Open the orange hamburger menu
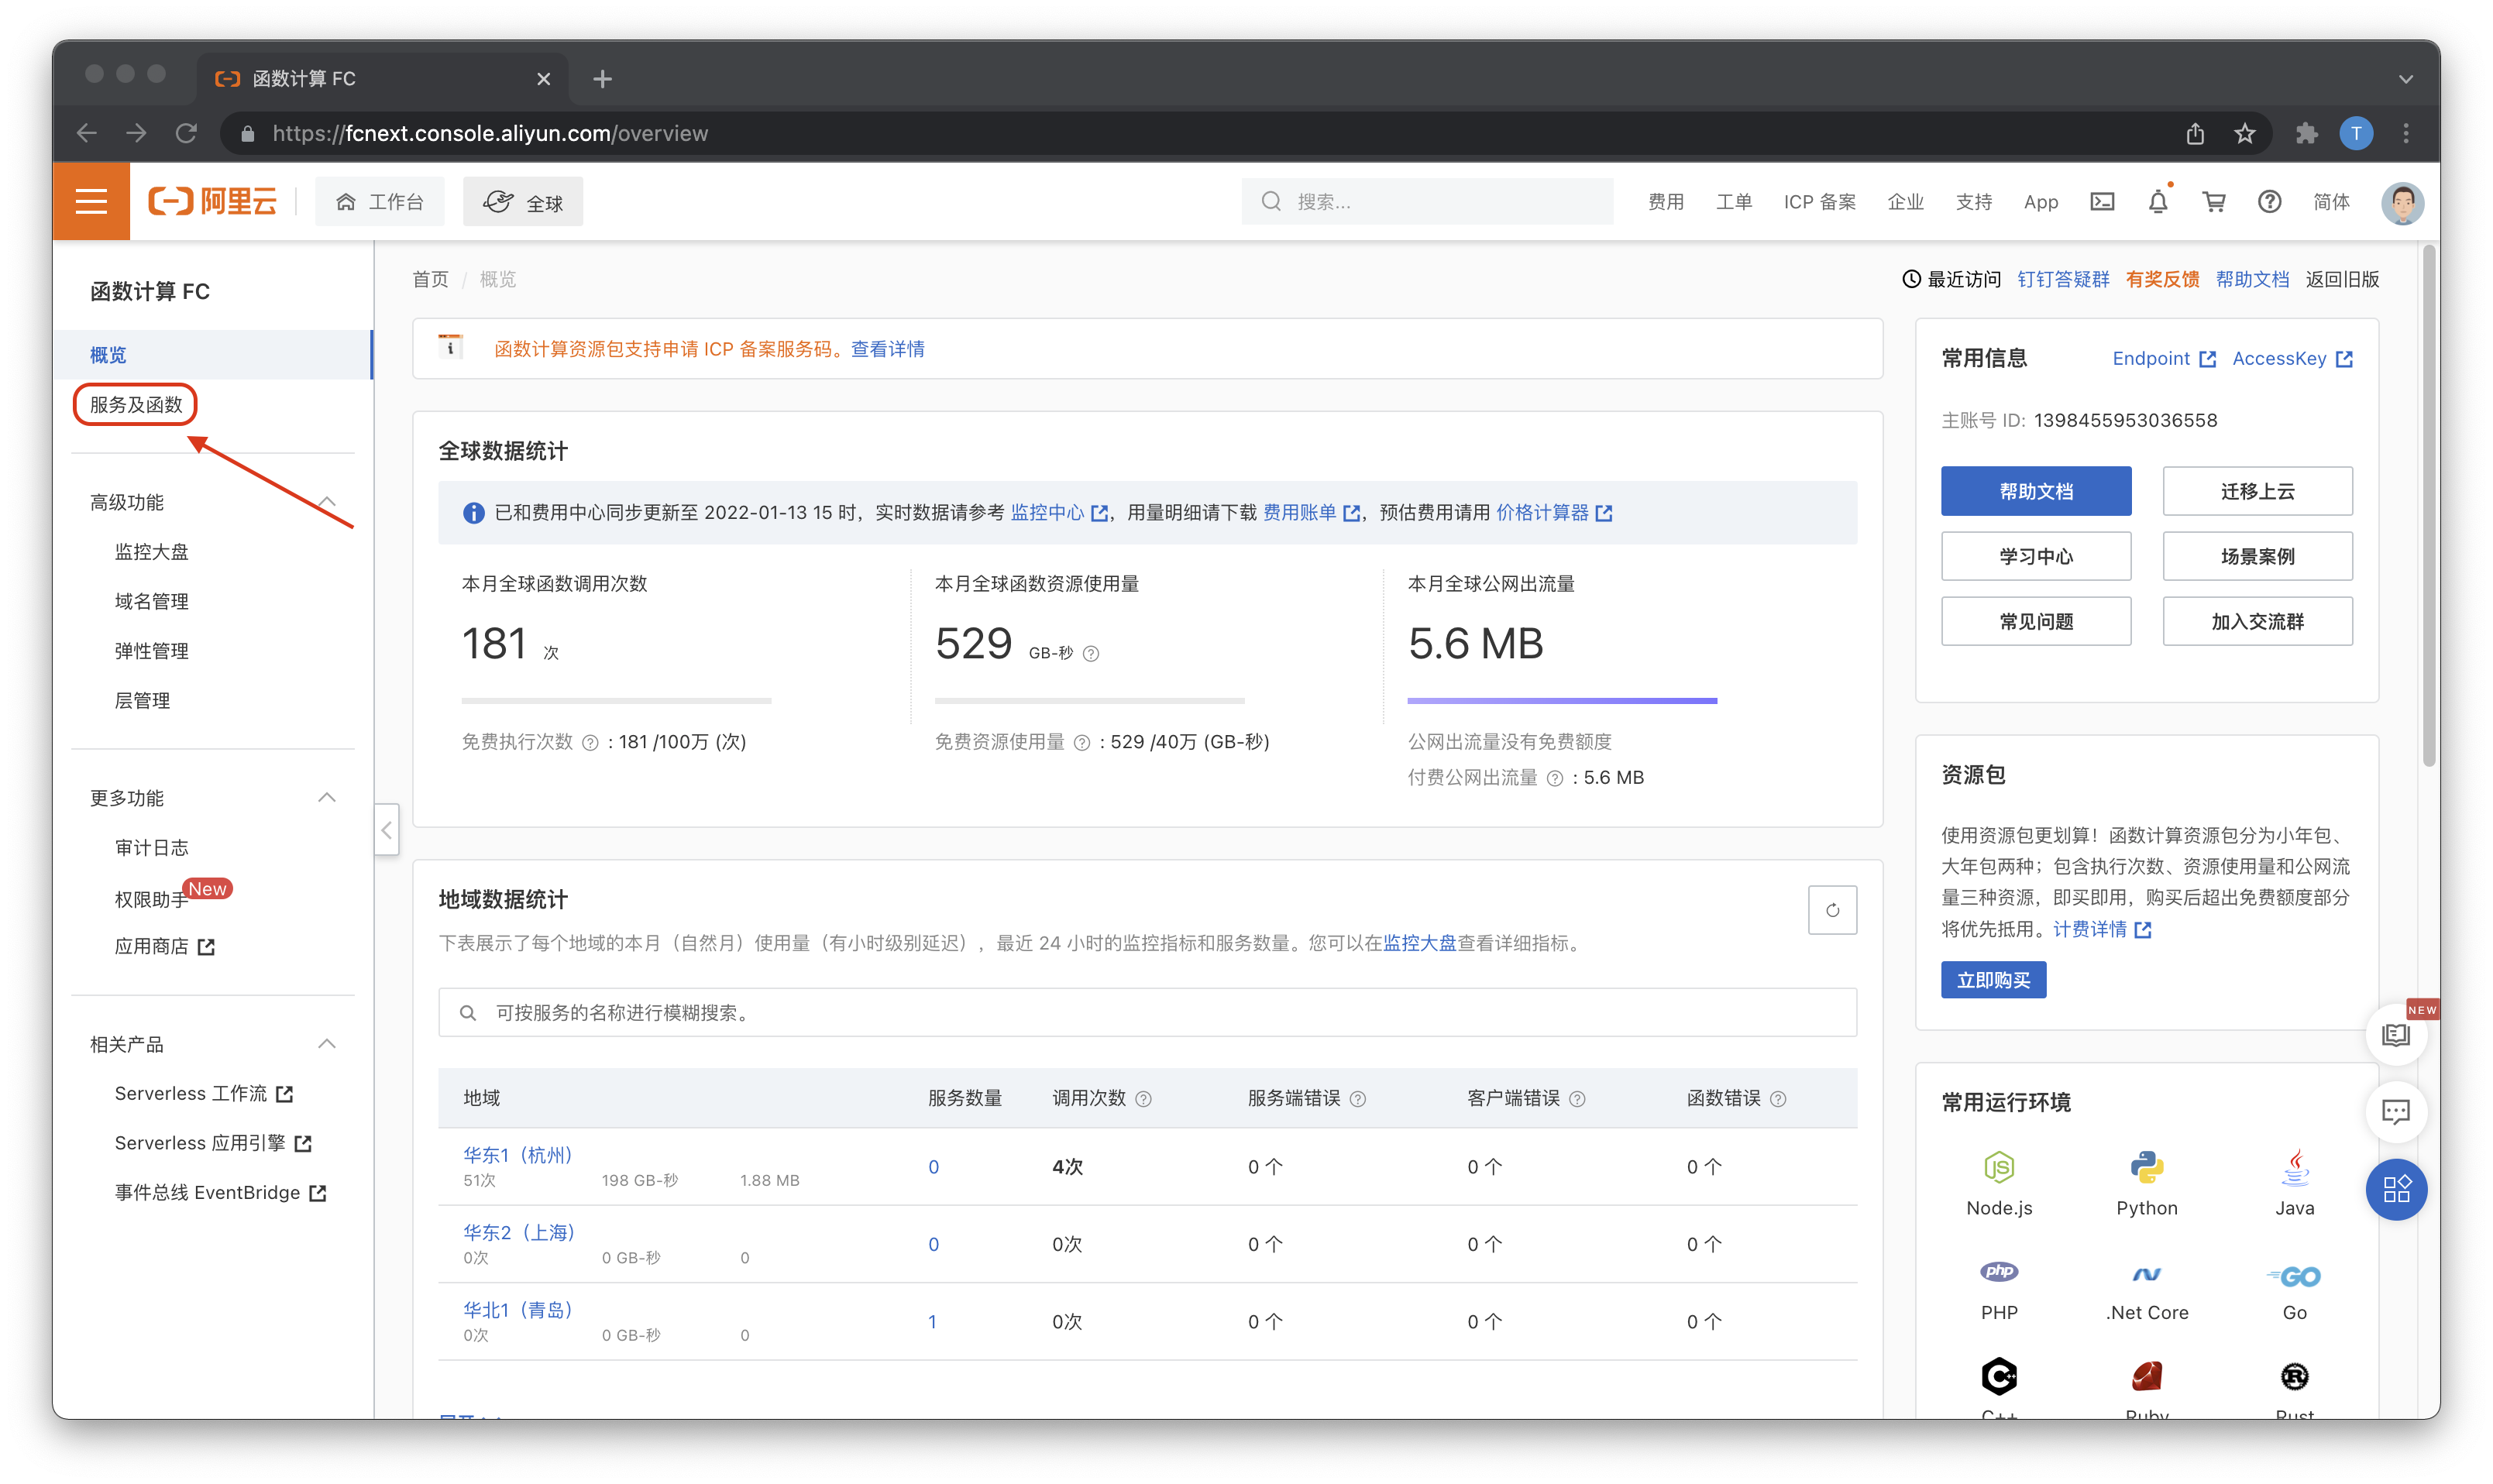Image resolution: width=2493 pixels, height=1484 pixels. (x=91, y=201)
